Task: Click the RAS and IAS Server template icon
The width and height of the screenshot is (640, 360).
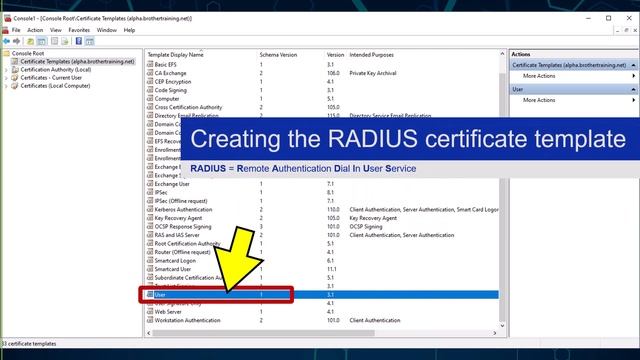Action: click(150, 235)
